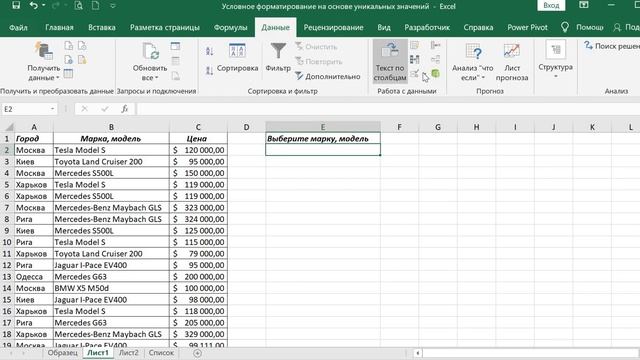Toggle the Фильтр funnel button
This screenshot has height=360, width=640.
pos(278,57)
